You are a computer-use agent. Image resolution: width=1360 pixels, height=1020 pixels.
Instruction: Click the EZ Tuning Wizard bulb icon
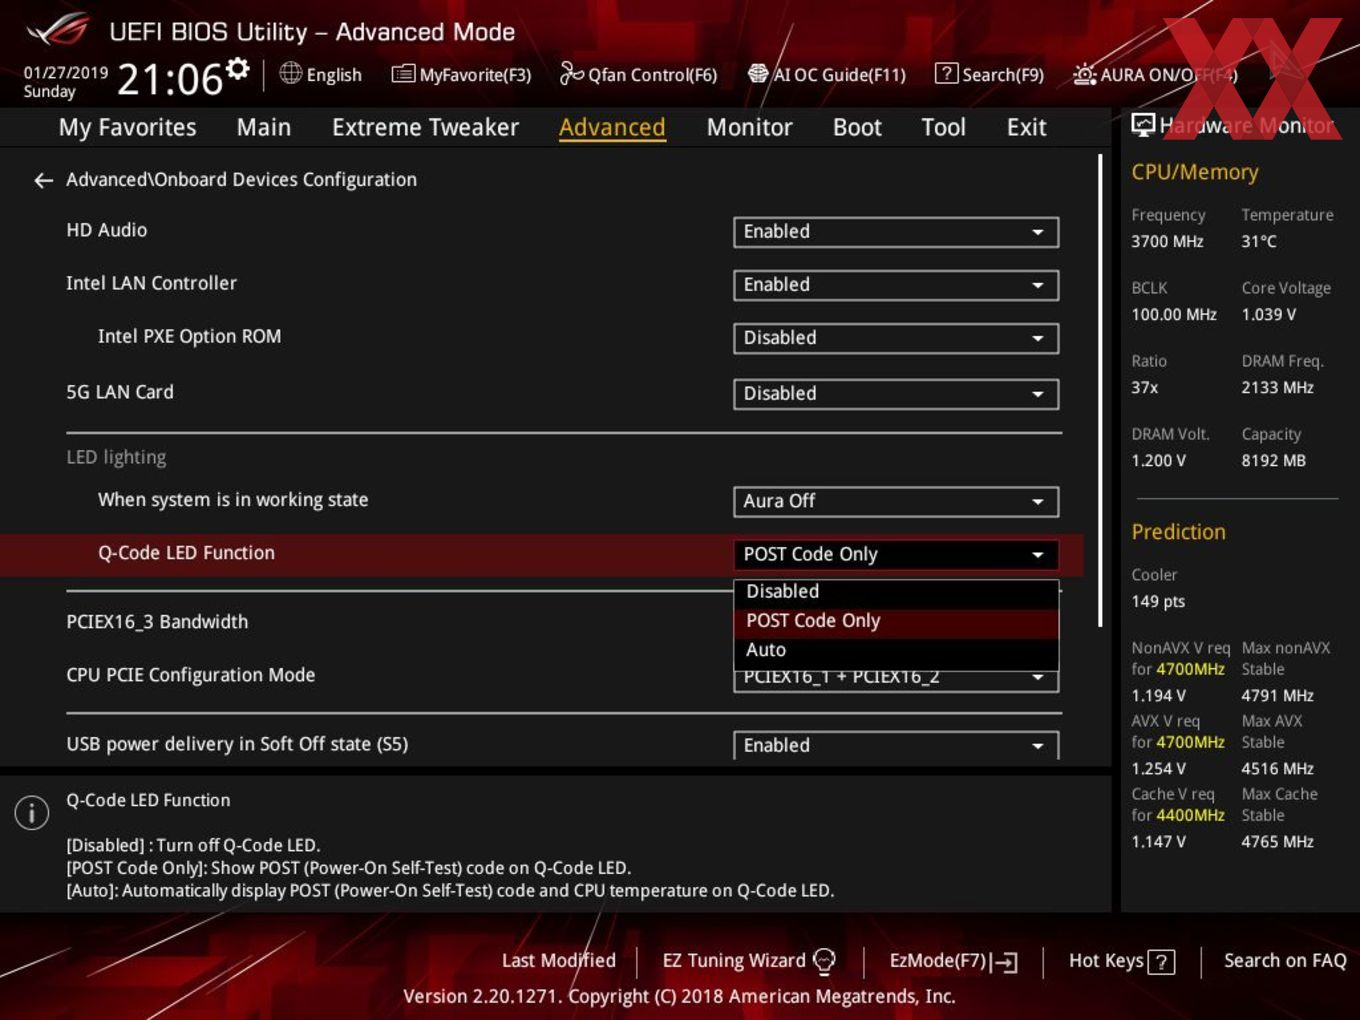pyautogui.click(x=824, y=961)
